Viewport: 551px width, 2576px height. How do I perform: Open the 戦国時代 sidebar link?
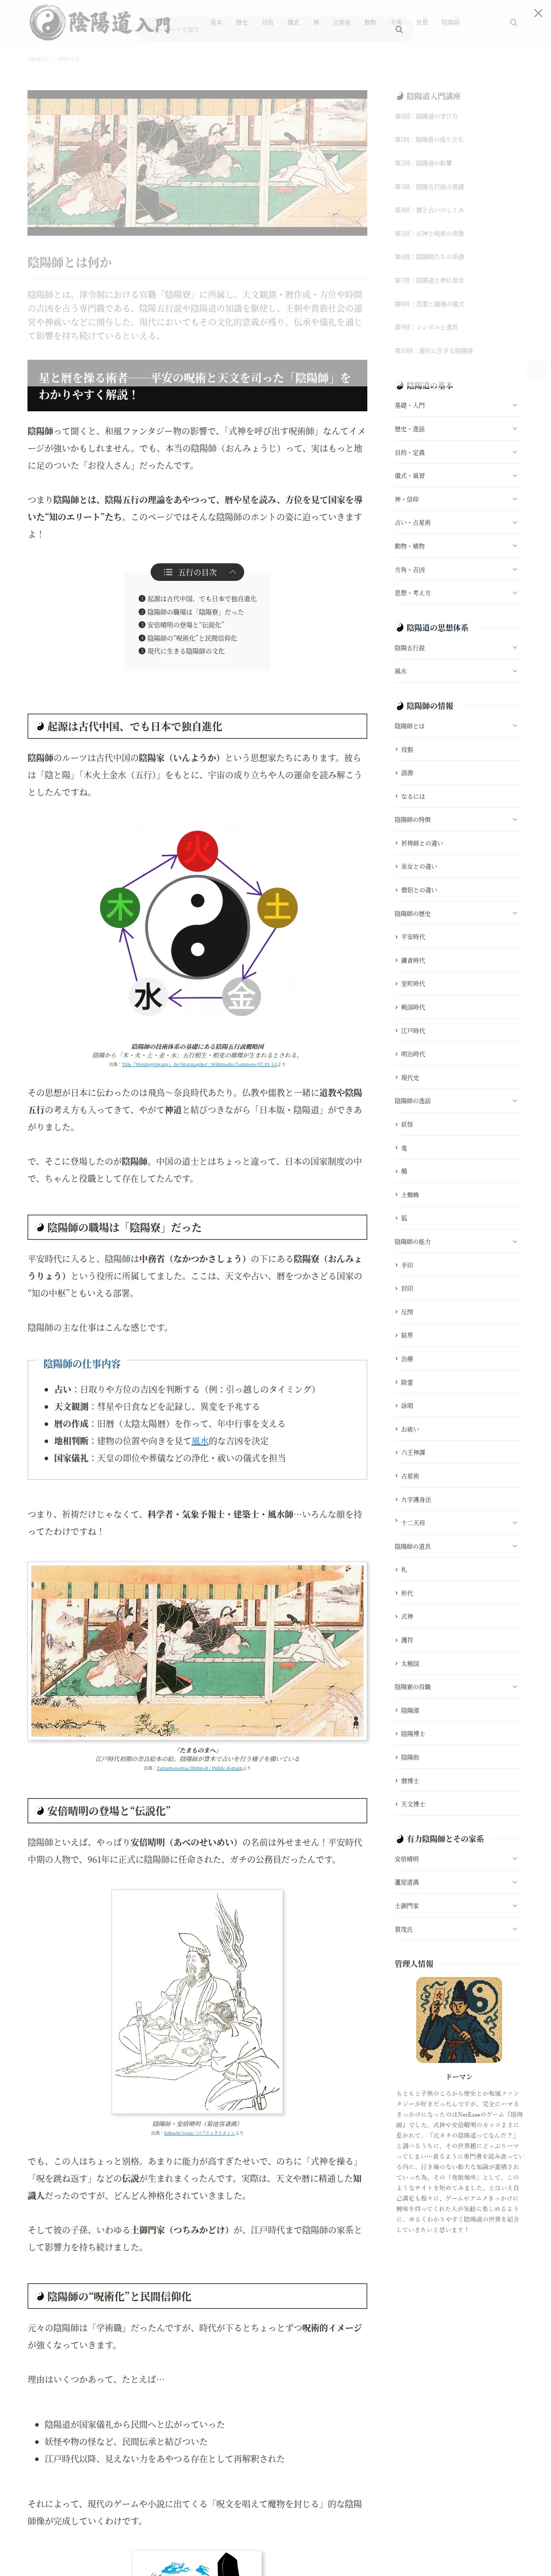(413, 1007)
